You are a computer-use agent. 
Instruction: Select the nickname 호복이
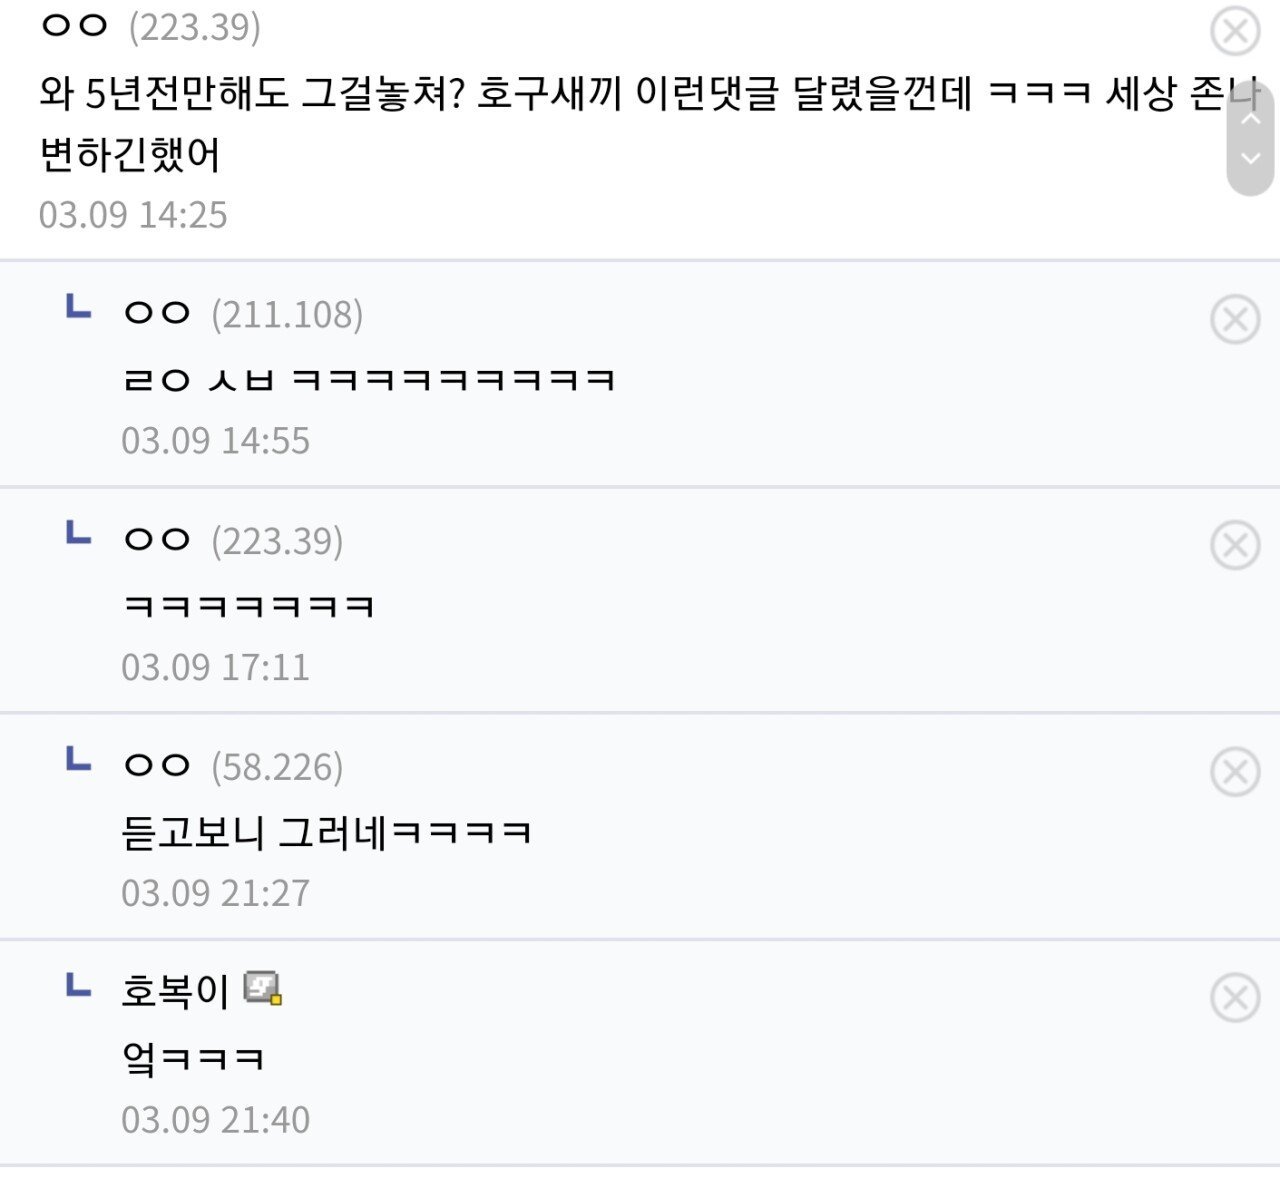(171, 992)
